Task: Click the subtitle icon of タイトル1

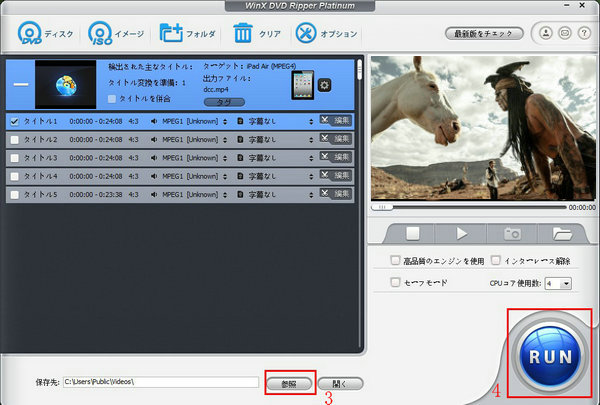Action: coord(240,121)
